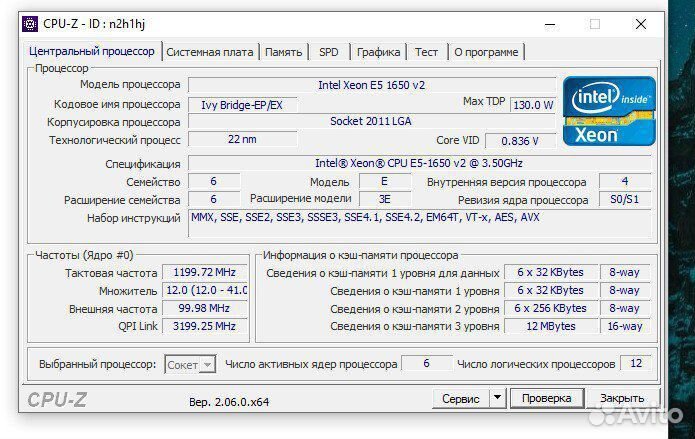Switch to the Системная плата tab
Image resolution: width=695 pixels, height=439 pixels.
tap(210, 52)
